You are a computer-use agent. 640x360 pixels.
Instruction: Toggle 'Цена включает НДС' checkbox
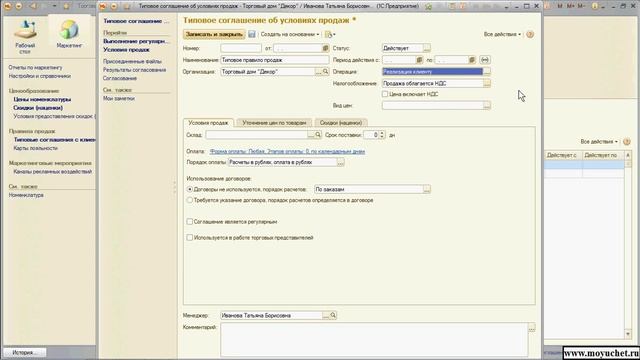[x=385, y=94]
